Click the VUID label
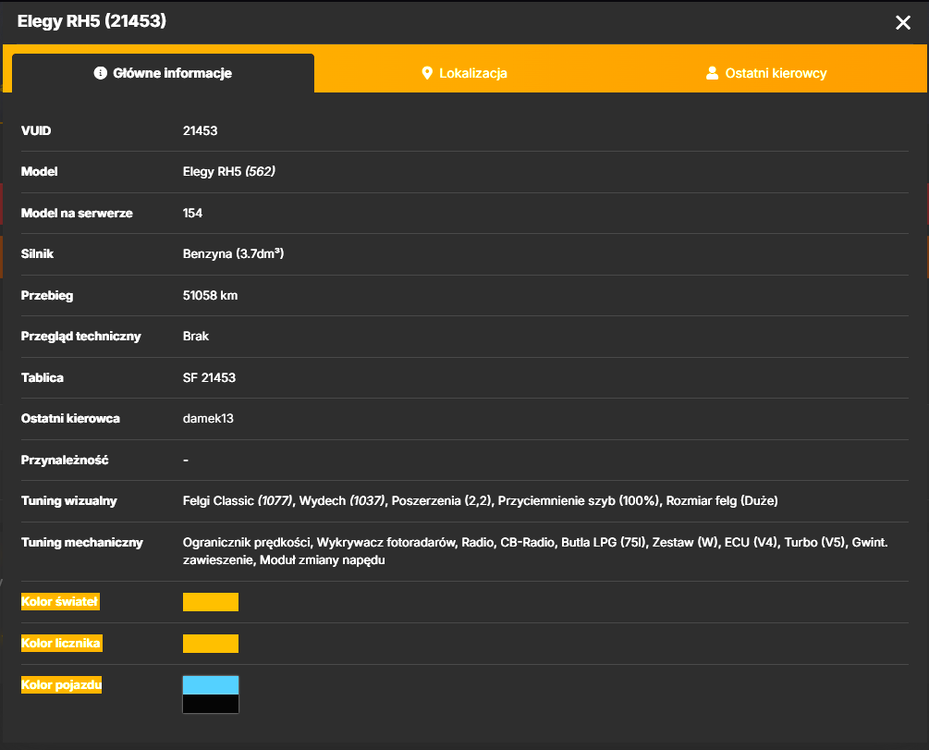 36,130
